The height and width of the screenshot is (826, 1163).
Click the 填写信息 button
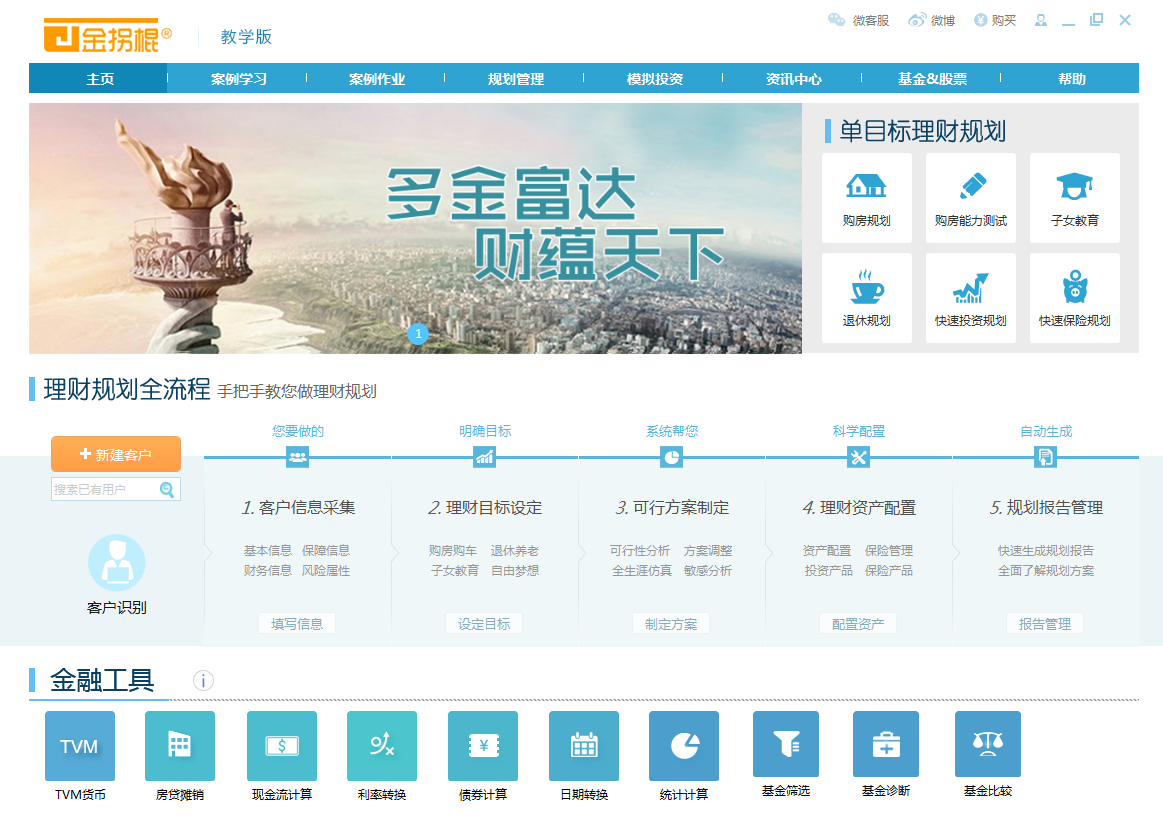297,624
